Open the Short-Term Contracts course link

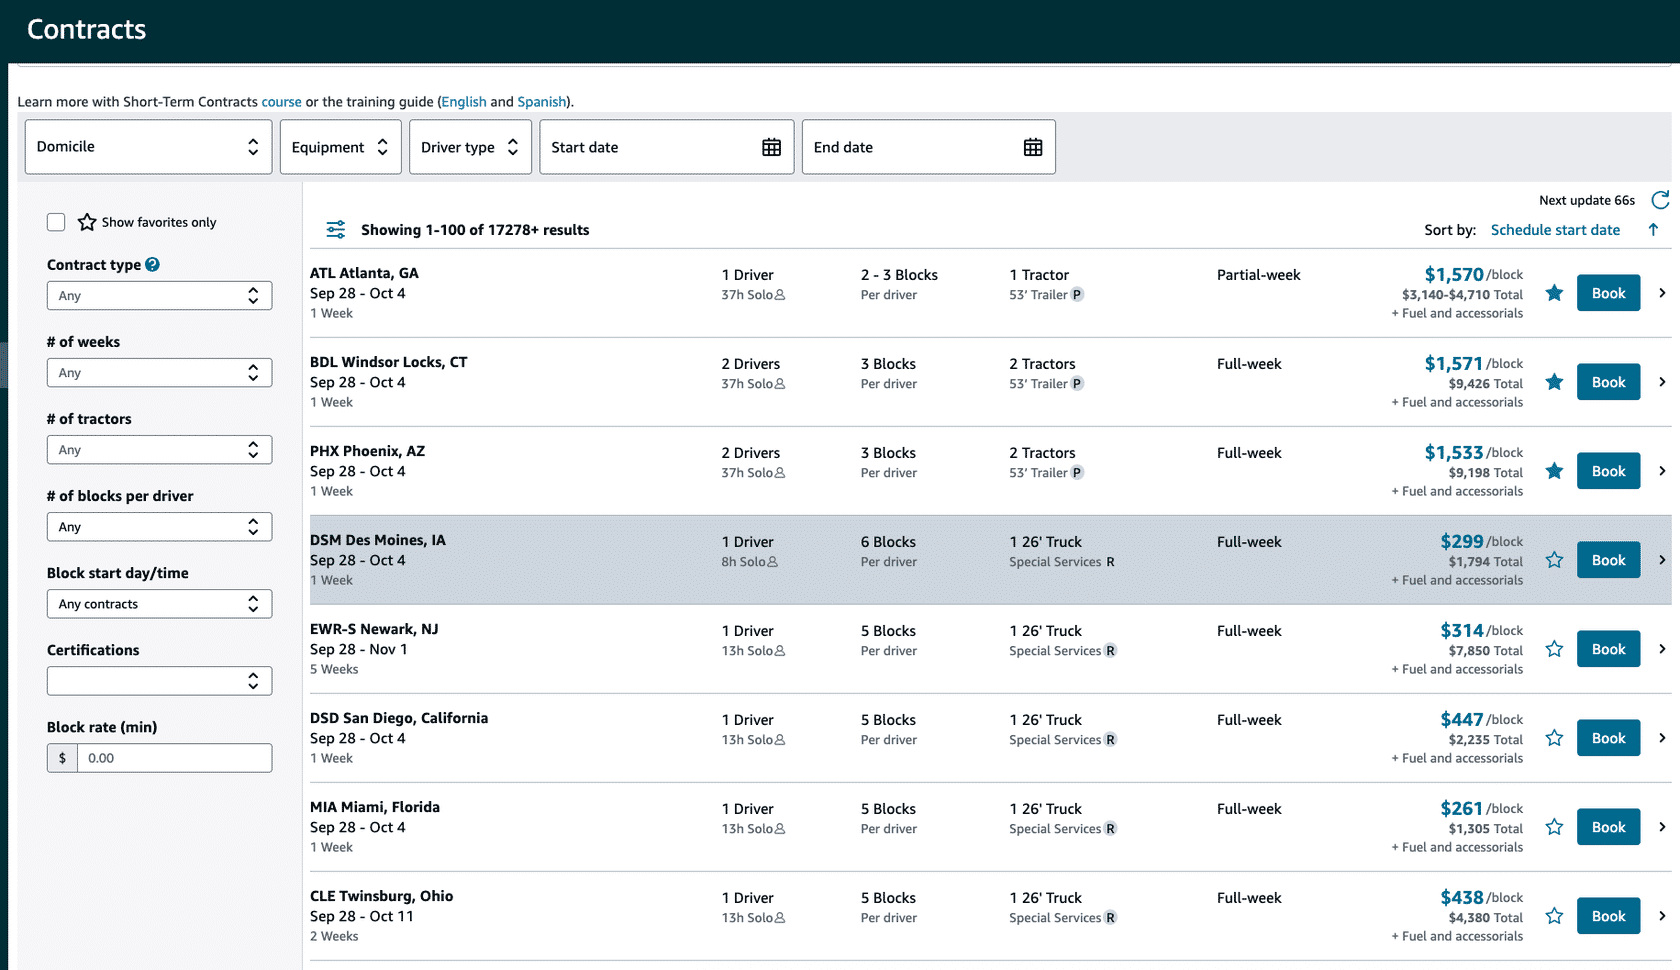(x=281, y=102)
